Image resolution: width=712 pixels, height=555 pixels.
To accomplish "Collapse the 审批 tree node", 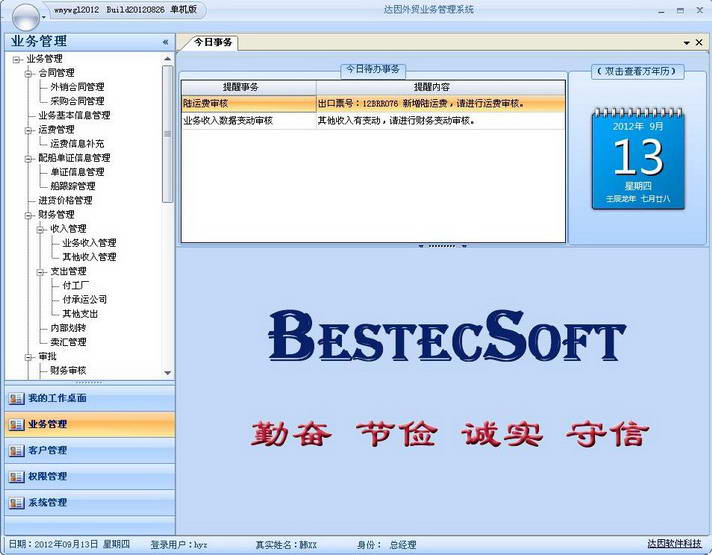I will coord(29,357).
